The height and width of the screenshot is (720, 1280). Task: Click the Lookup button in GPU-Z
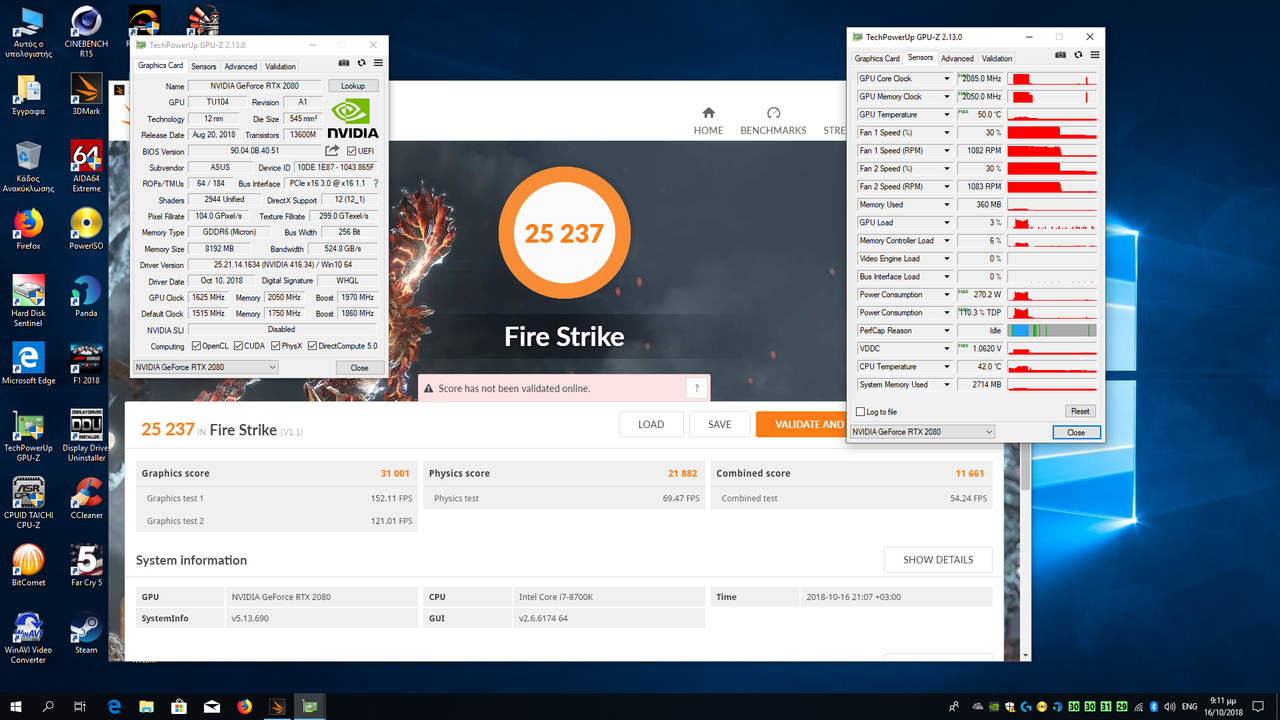coord(353,86)
